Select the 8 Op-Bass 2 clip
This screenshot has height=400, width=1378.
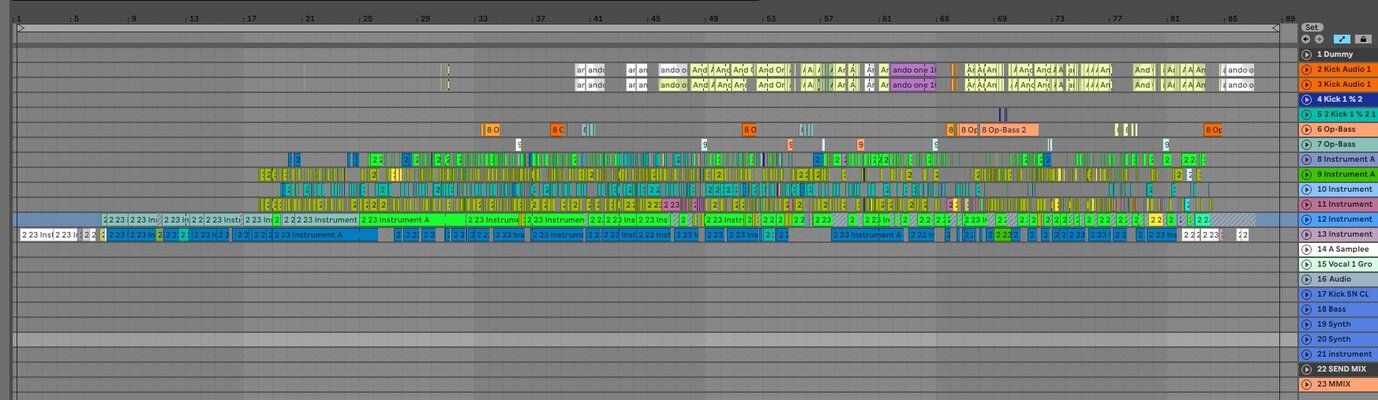coord(1009,130)
